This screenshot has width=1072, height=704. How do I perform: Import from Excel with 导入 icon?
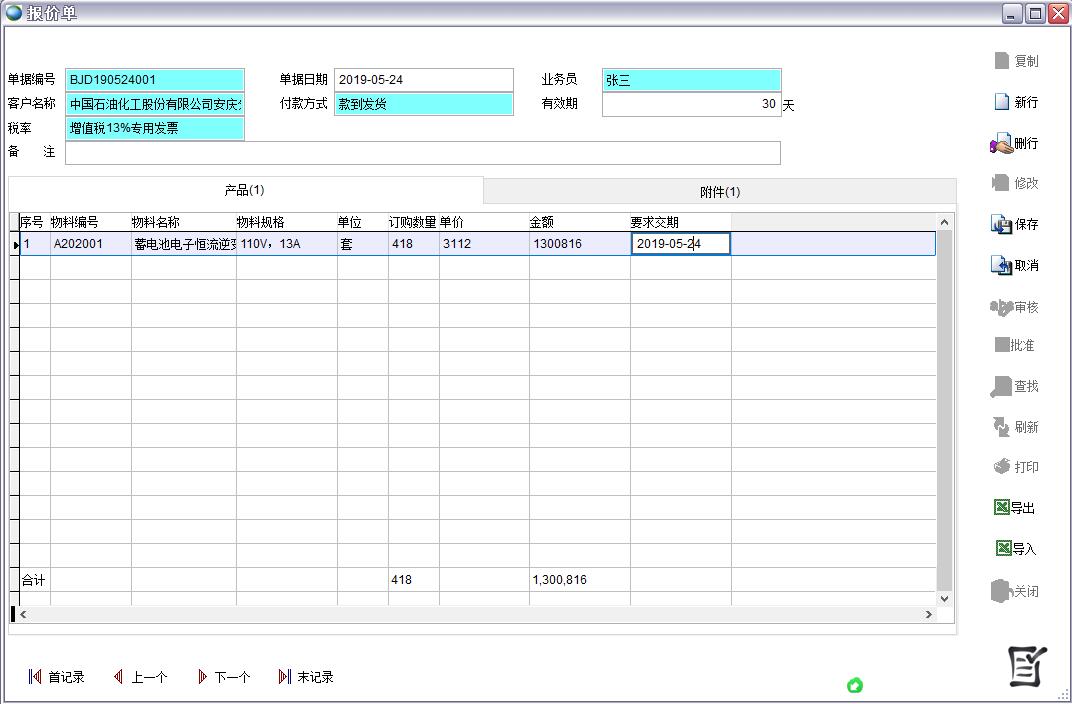click(x=1003, y=549)
